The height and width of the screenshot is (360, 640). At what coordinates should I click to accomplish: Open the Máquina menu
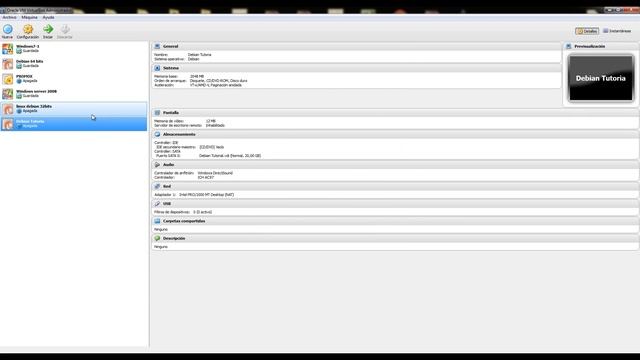pos(29,18)
